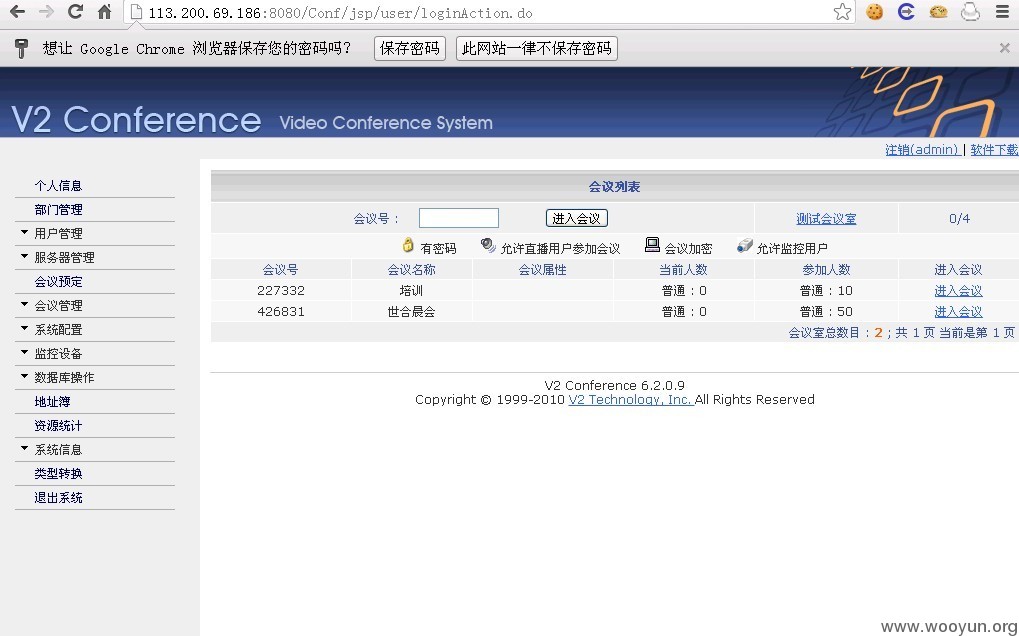Click the first cookie extension icon
The height and width of the screenshot is (636, 1019).
(x=875, y=12)
